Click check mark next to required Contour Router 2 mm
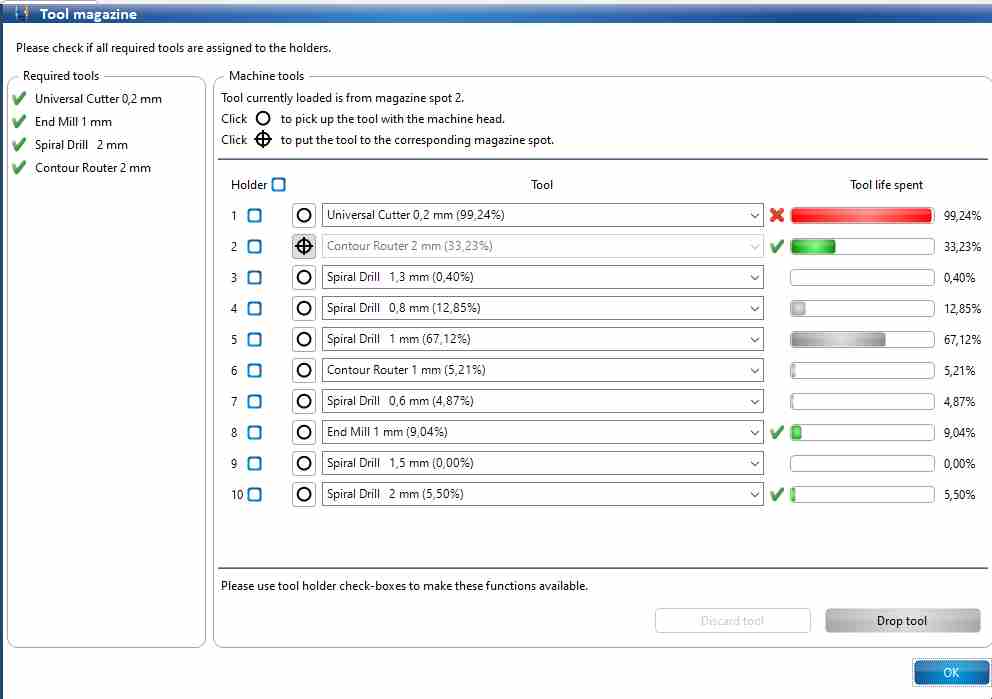Screen dimensions: 992x699 20,167
